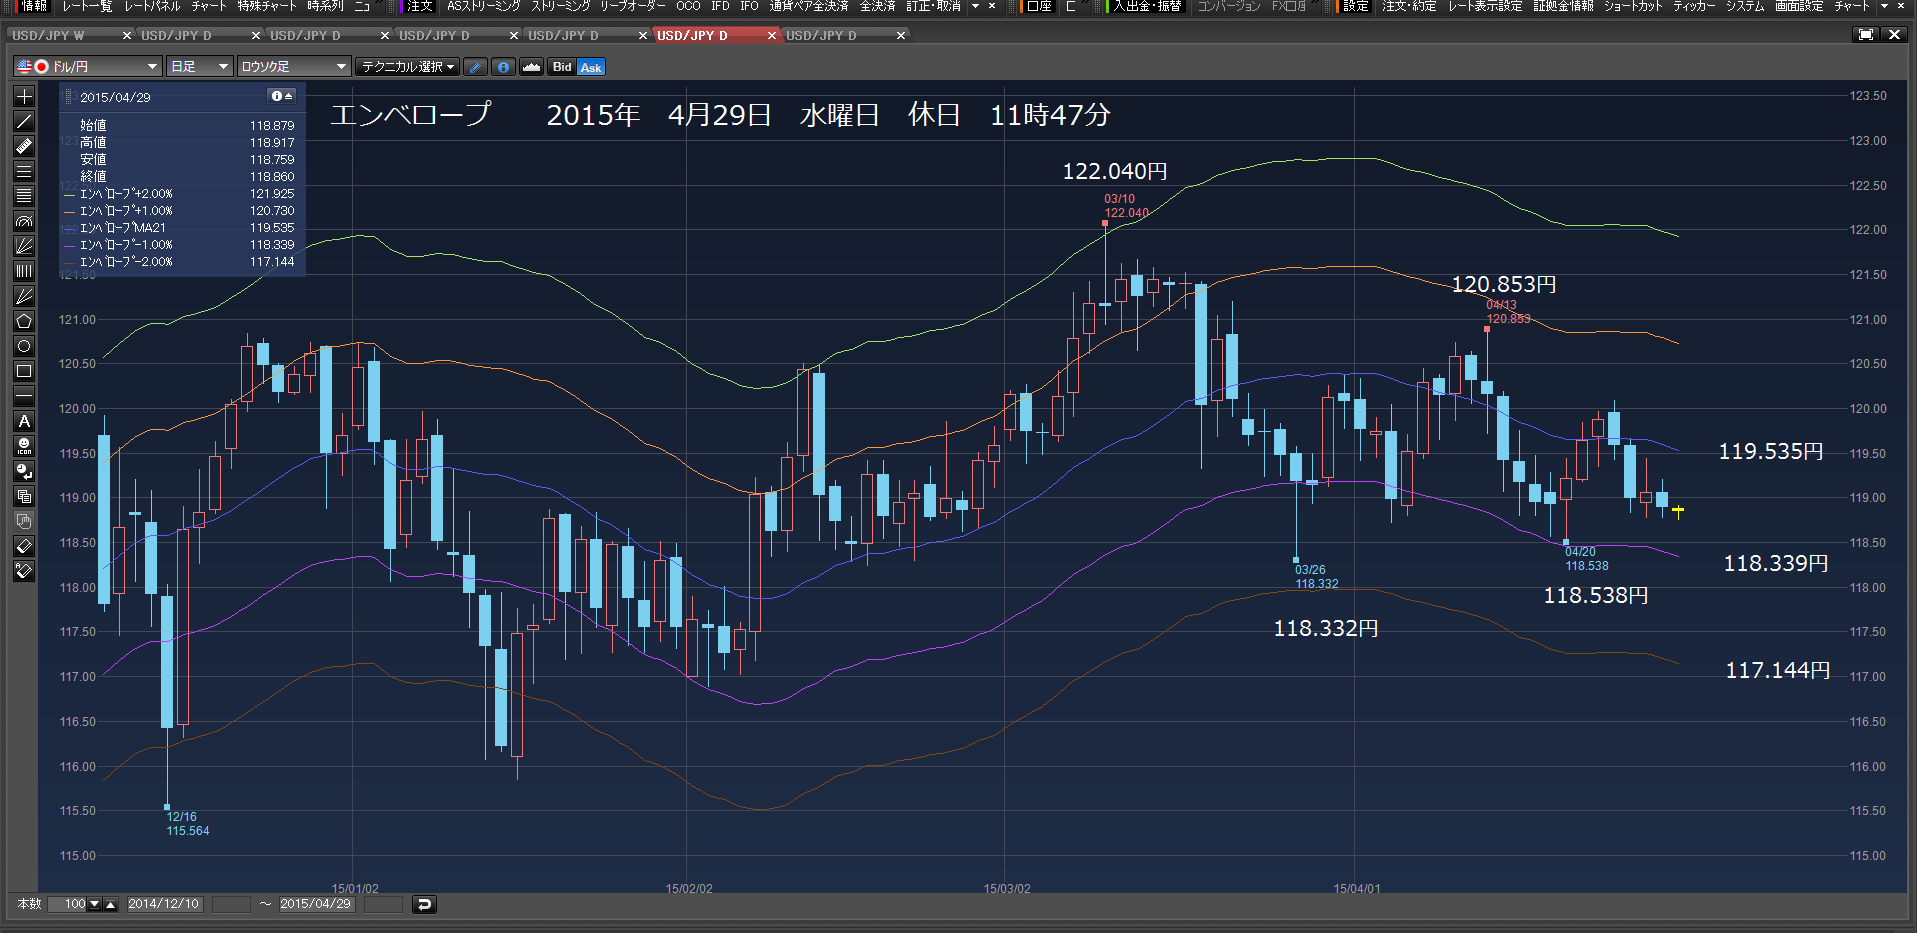Select the text annotation A tool
The width and height of the screenshot is (1917, 933).
(24, 421)
